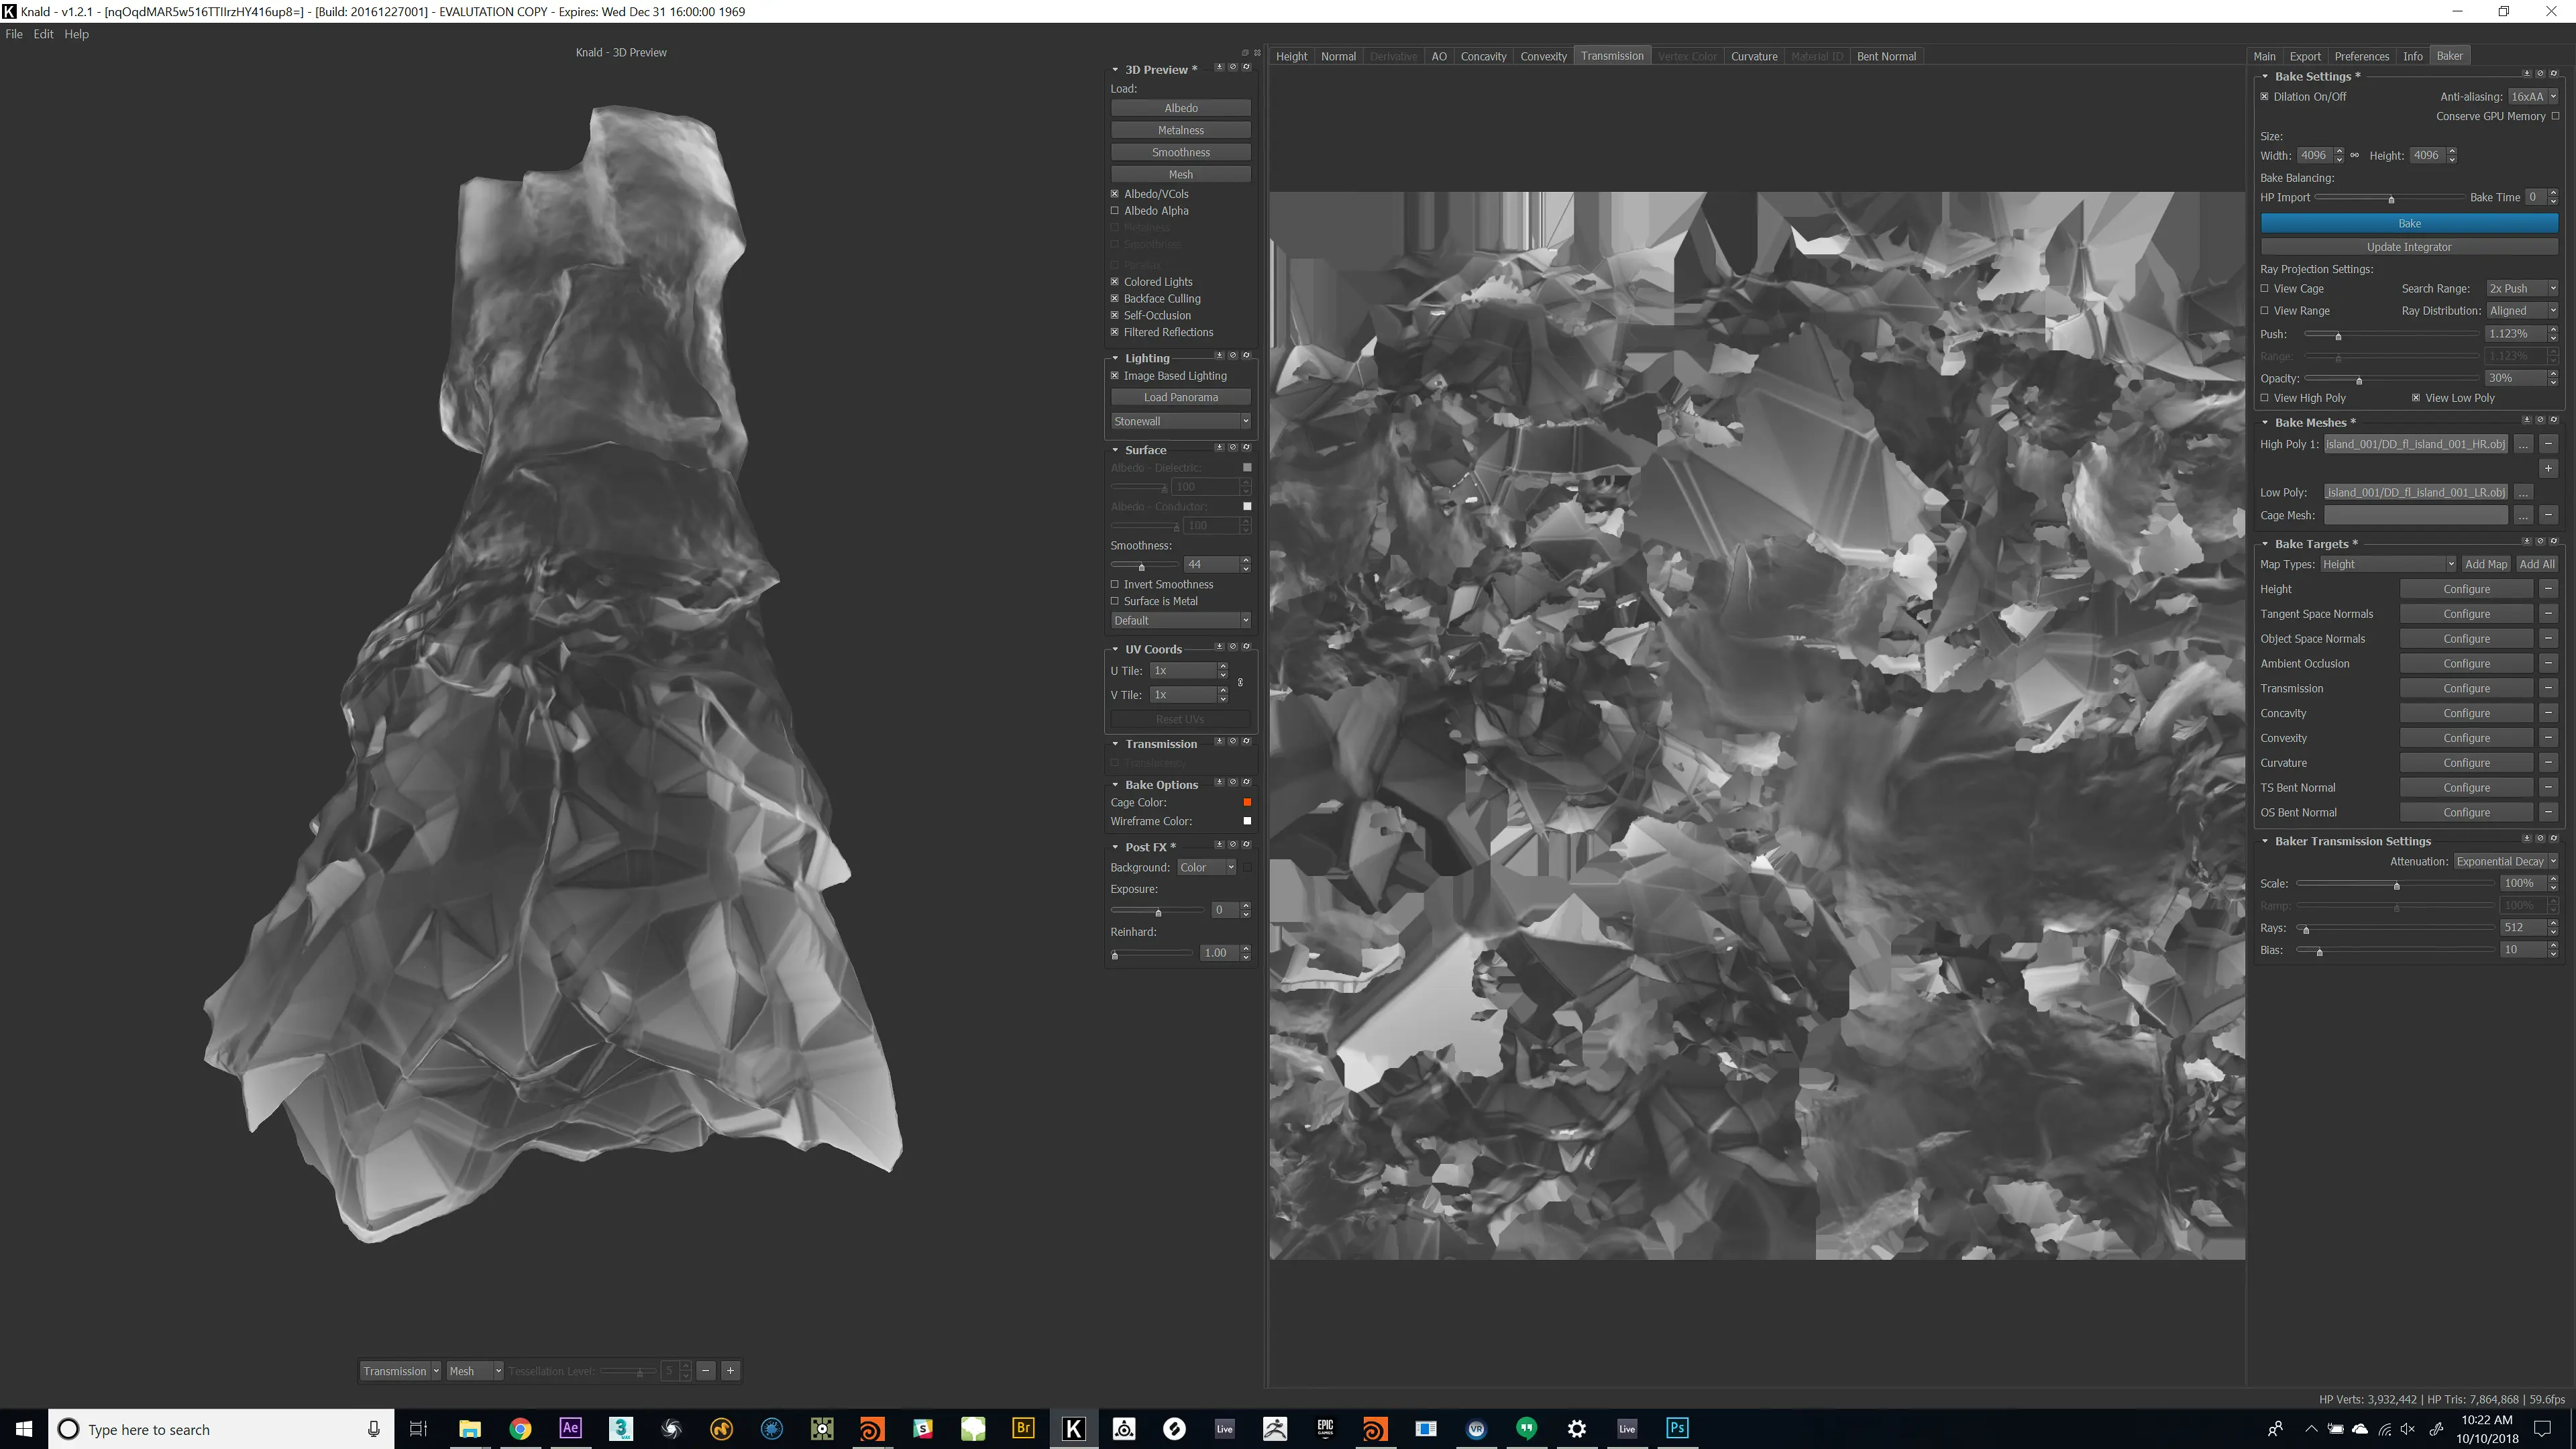This screenshot has height=1449, width=2576.
Task: Remove Curvature bake target
Action: (2548, 763)
